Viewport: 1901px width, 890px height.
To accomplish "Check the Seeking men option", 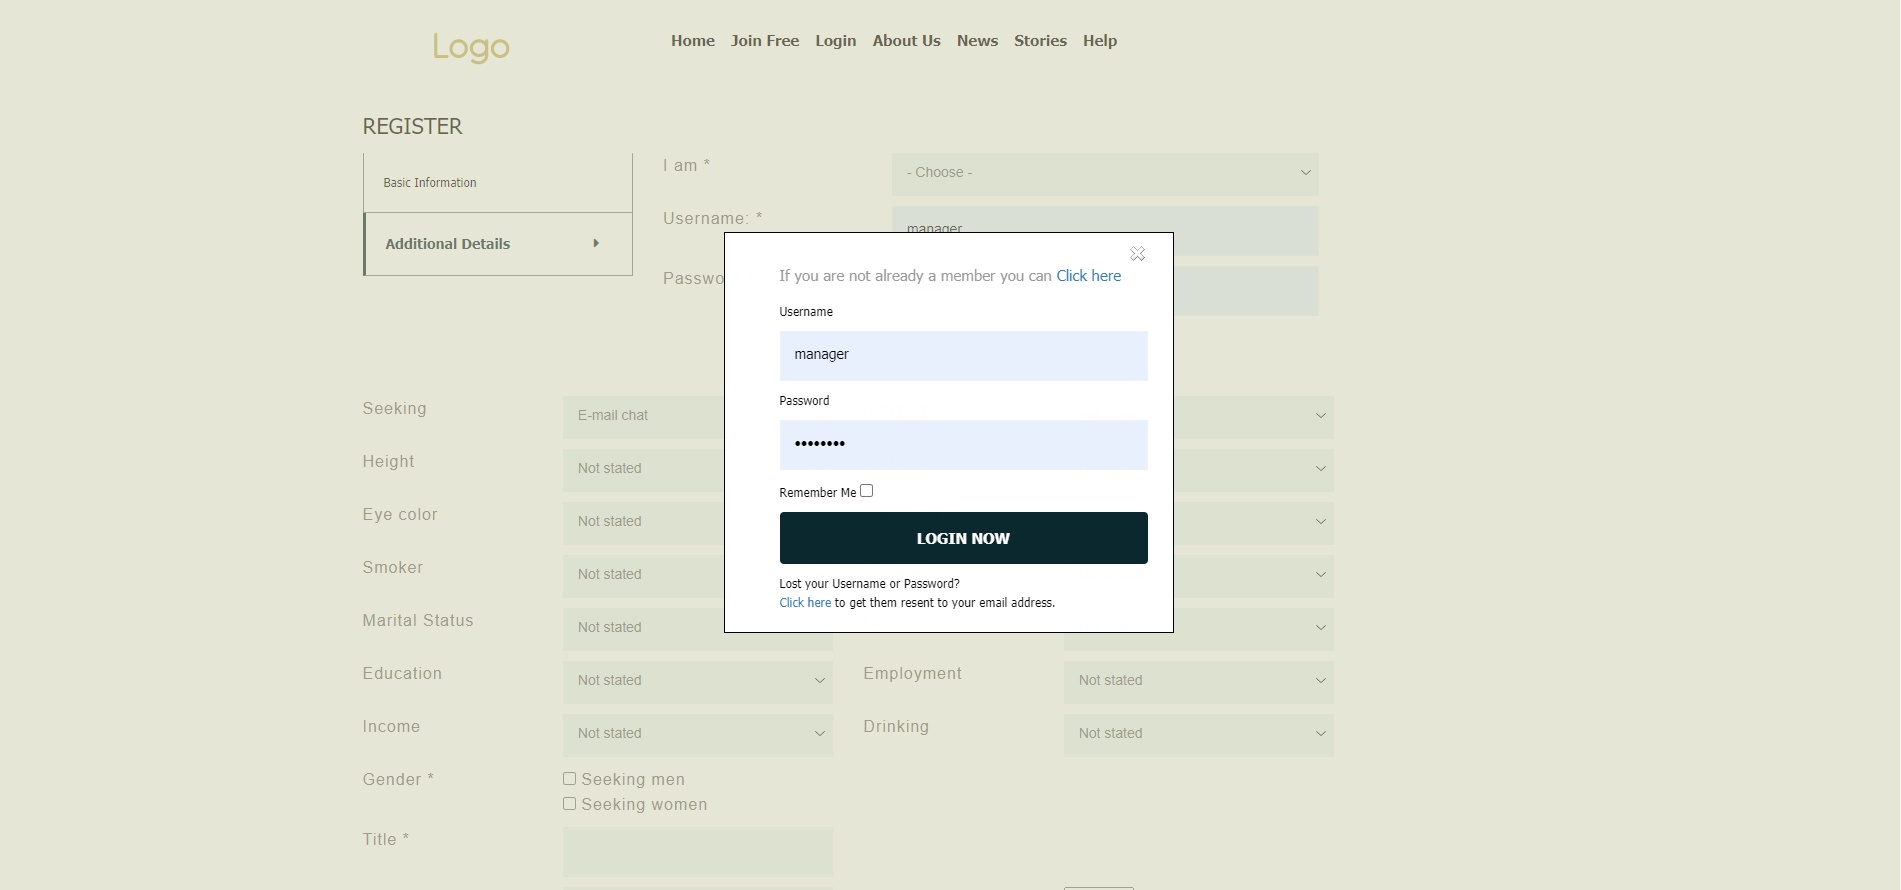I will click(569, 779).
